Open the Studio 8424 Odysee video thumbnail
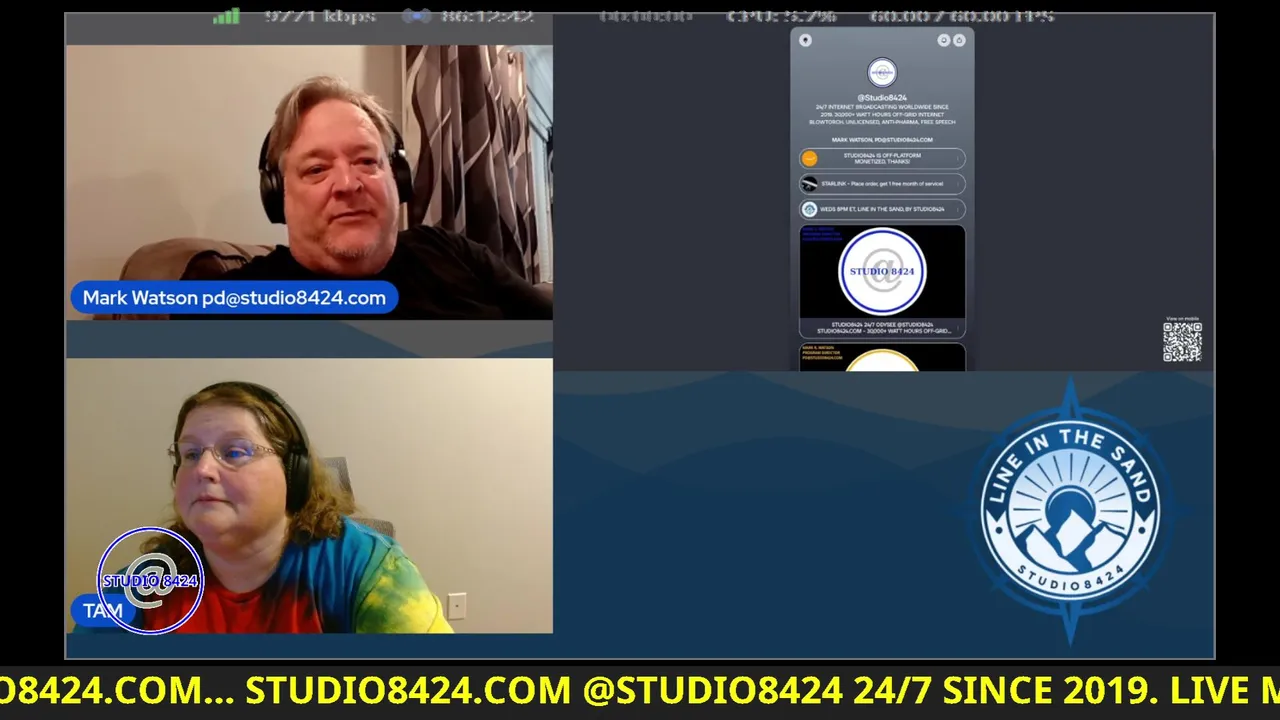The height and width of the screenshot is (720, 1280). [882, 271]
